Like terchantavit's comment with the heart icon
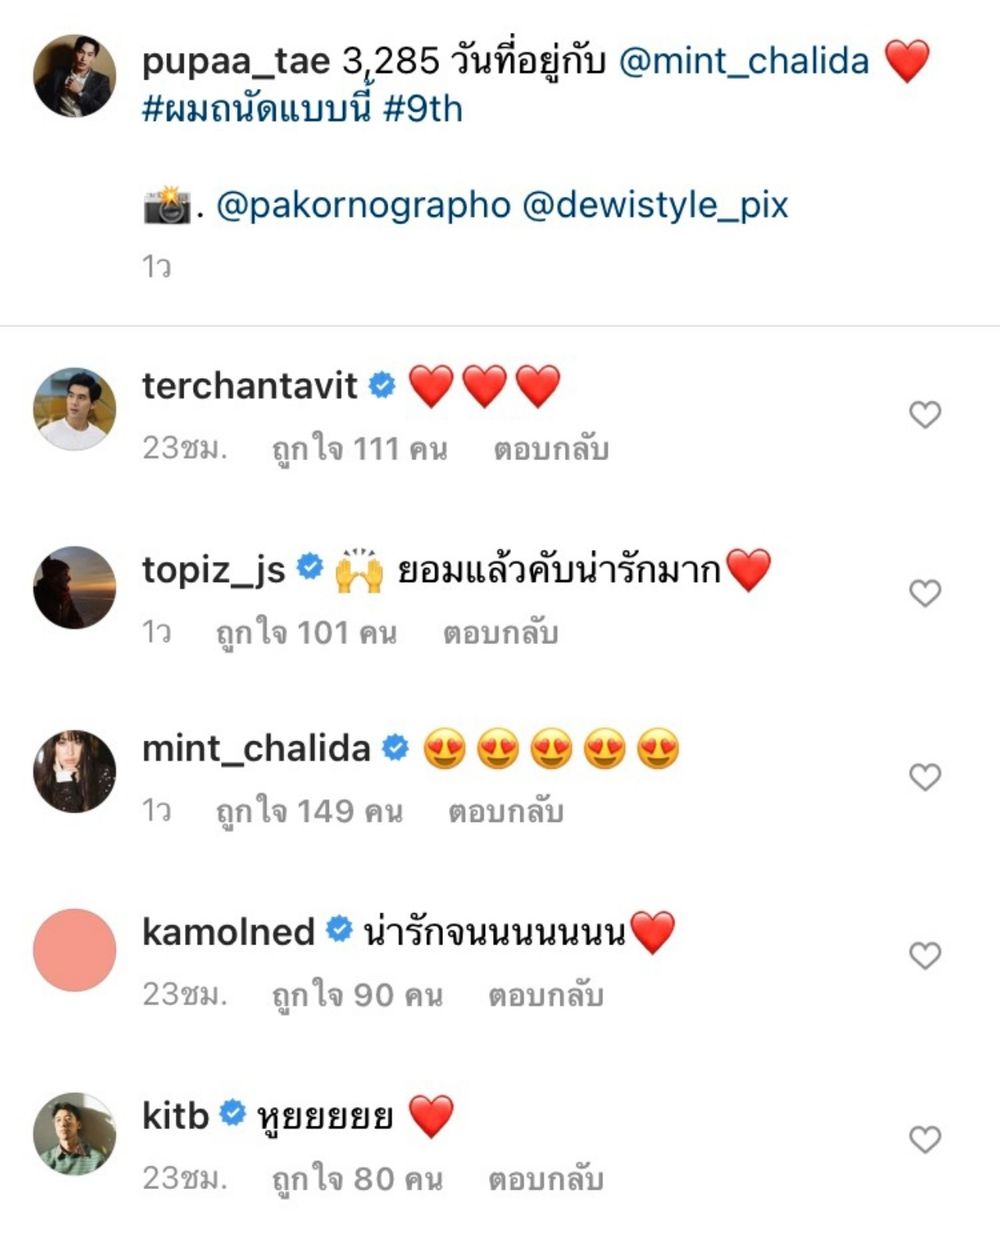 (925, 414)
